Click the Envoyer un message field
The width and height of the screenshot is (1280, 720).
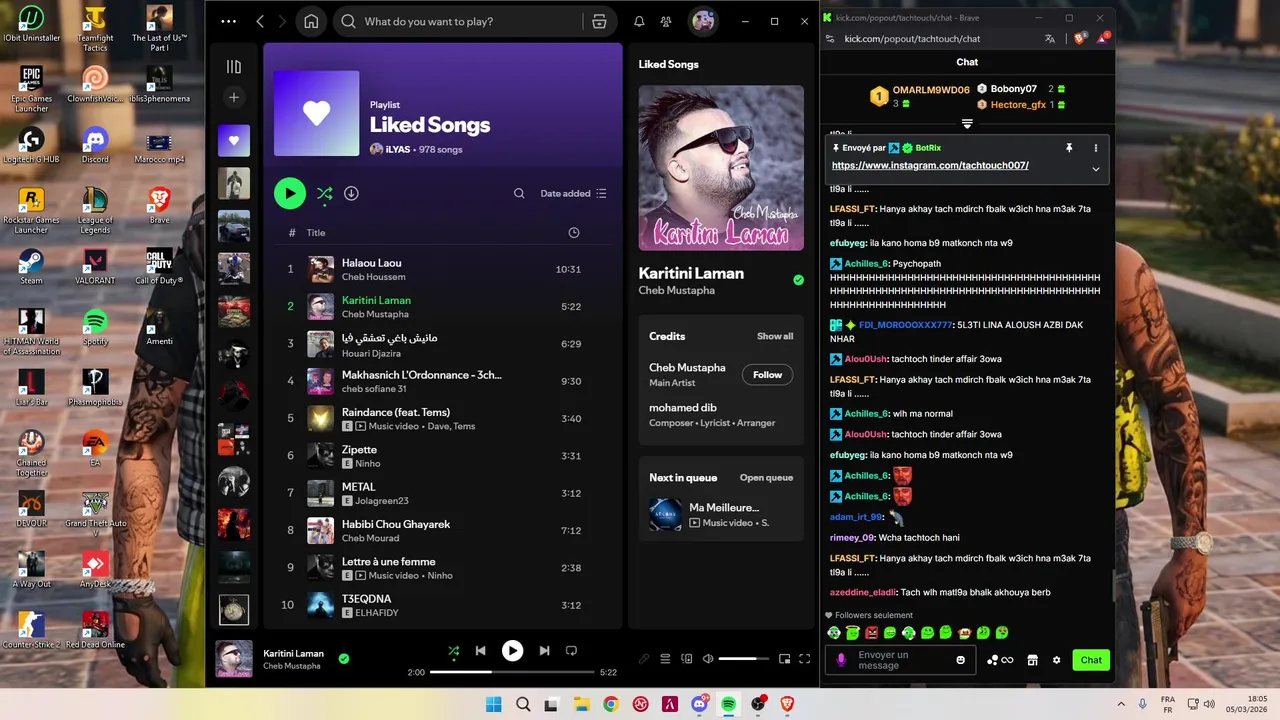(900, 660)
